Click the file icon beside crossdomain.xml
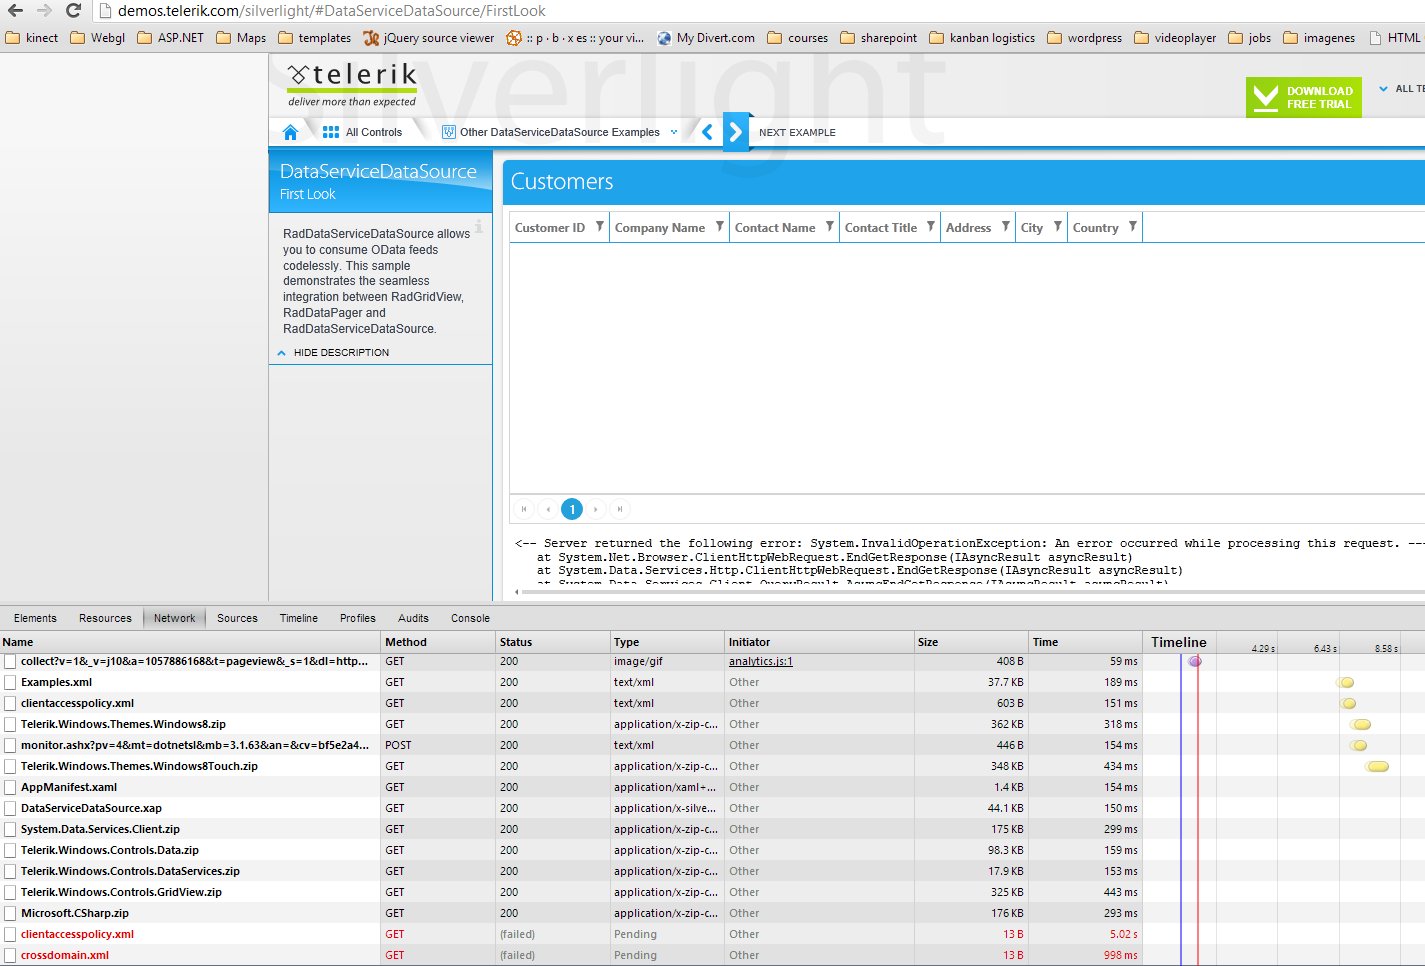 [x=10, y=955]
